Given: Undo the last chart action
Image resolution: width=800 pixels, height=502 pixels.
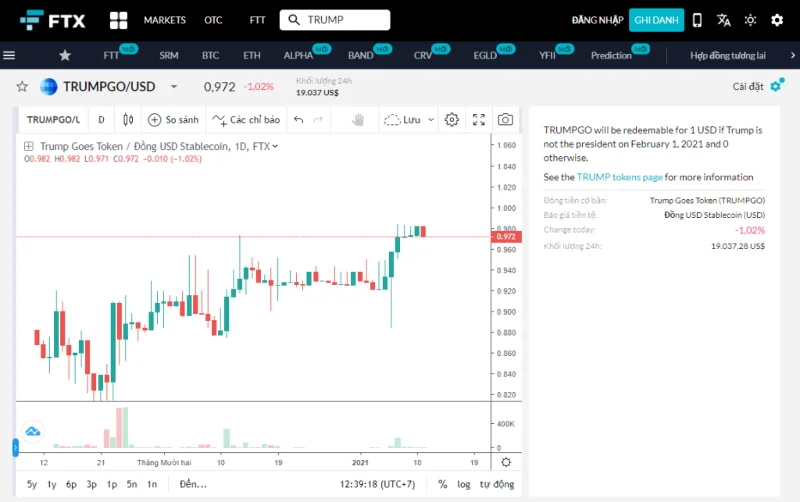Looking at the screenshot, I should (x=298, y=119).
